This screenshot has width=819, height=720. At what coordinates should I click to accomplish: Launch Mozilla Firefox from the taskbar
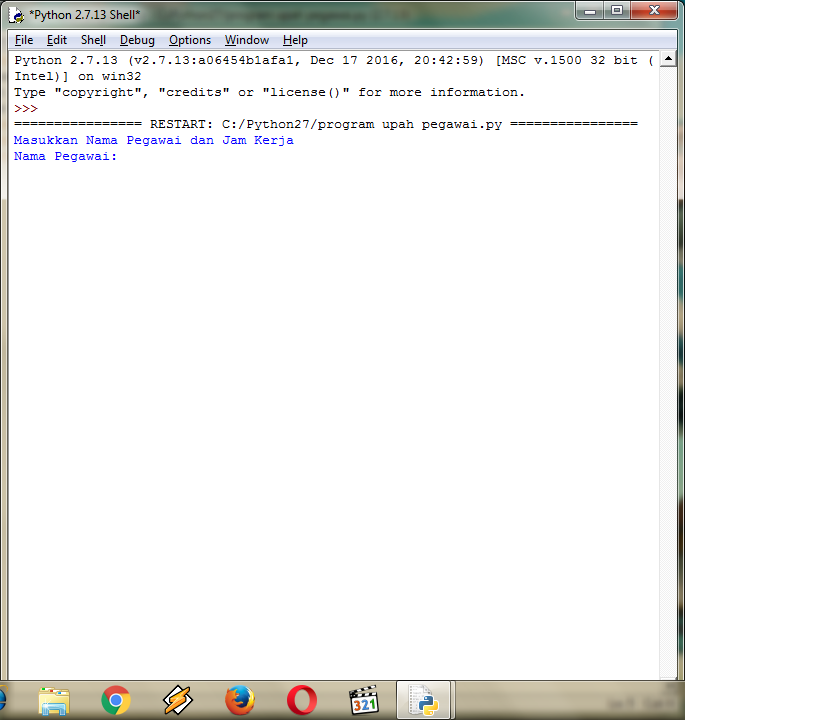point(240,700)
